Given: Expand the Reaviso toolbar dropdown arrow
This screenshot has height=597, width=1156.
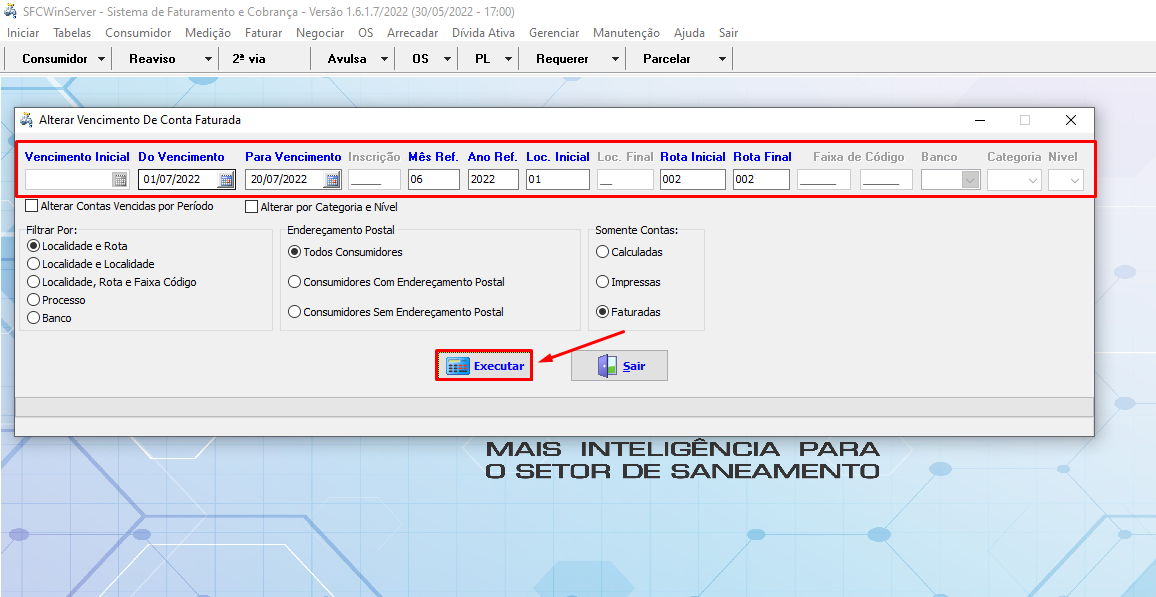Looking at the screenshot, I should point(208,59).
